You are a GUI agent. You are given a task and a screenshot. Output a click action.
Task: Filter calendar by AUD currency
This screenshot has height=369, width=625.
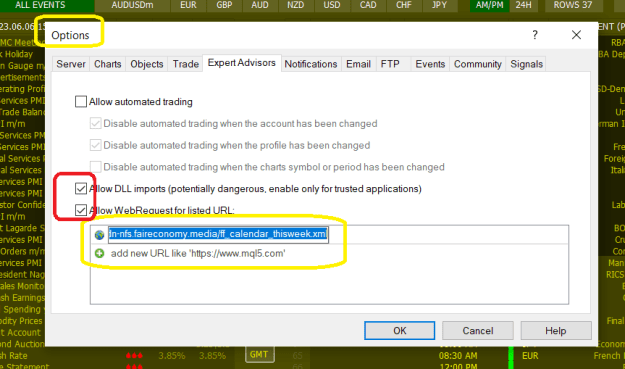260,5
